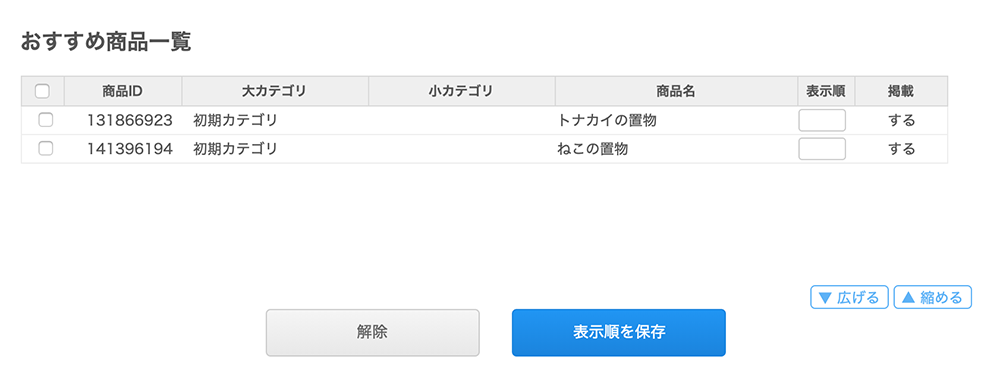This screenshot has height=378, width=1000.
Task: Check the select-all checkbox in table header
Action: pyautogui.click(x=42, y=91)
